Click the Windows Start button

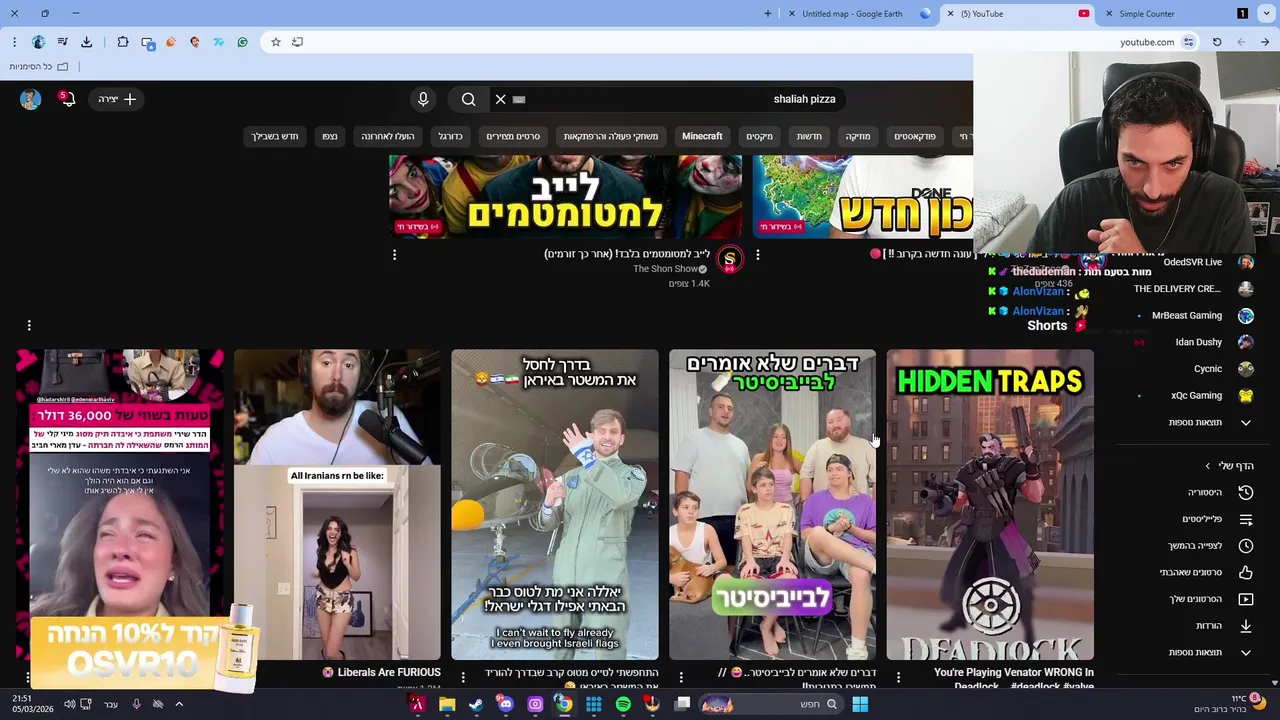860,704
